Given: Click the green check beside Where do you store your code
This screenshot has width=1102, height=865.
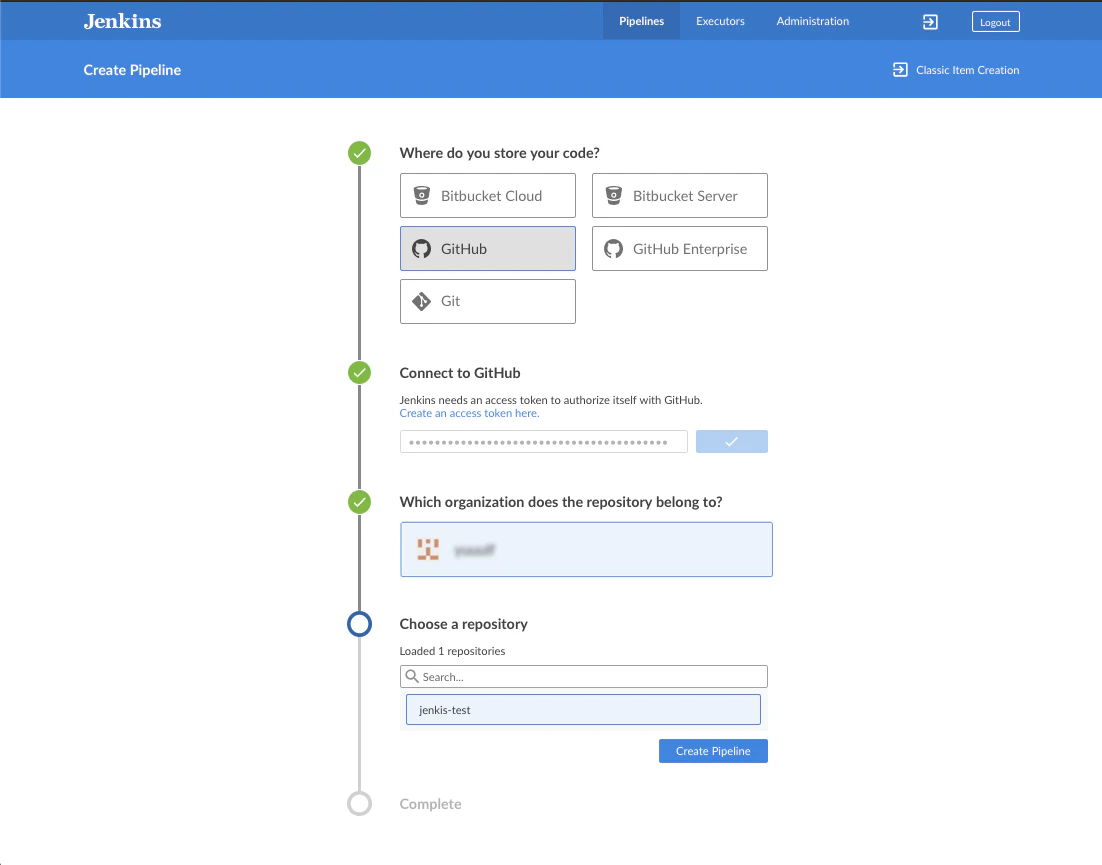Looking at the screenshot, I should pos(359,153).
